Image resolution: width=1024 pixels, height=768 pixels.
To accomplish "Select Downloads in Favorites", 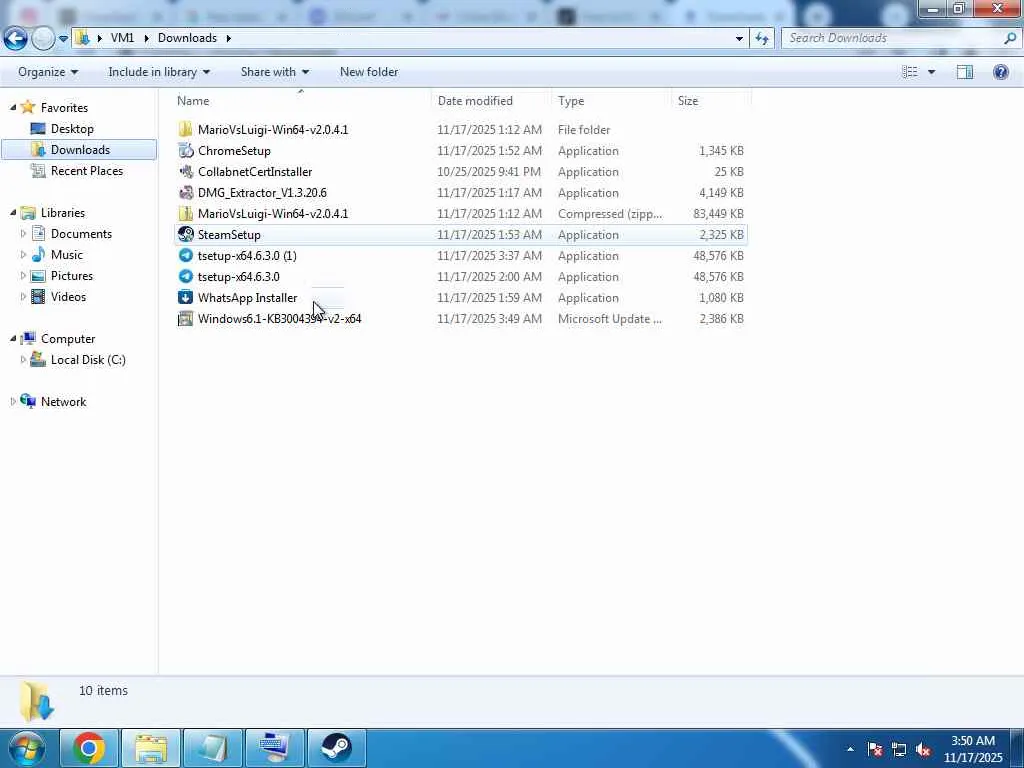I will tap(80, 150).
